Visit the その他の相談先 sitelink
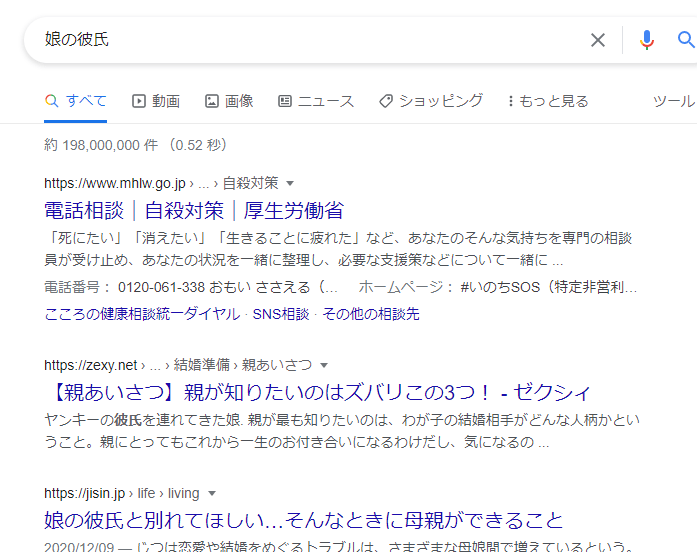The width and height of the screenshot is (697, 552). pos(370,314)
